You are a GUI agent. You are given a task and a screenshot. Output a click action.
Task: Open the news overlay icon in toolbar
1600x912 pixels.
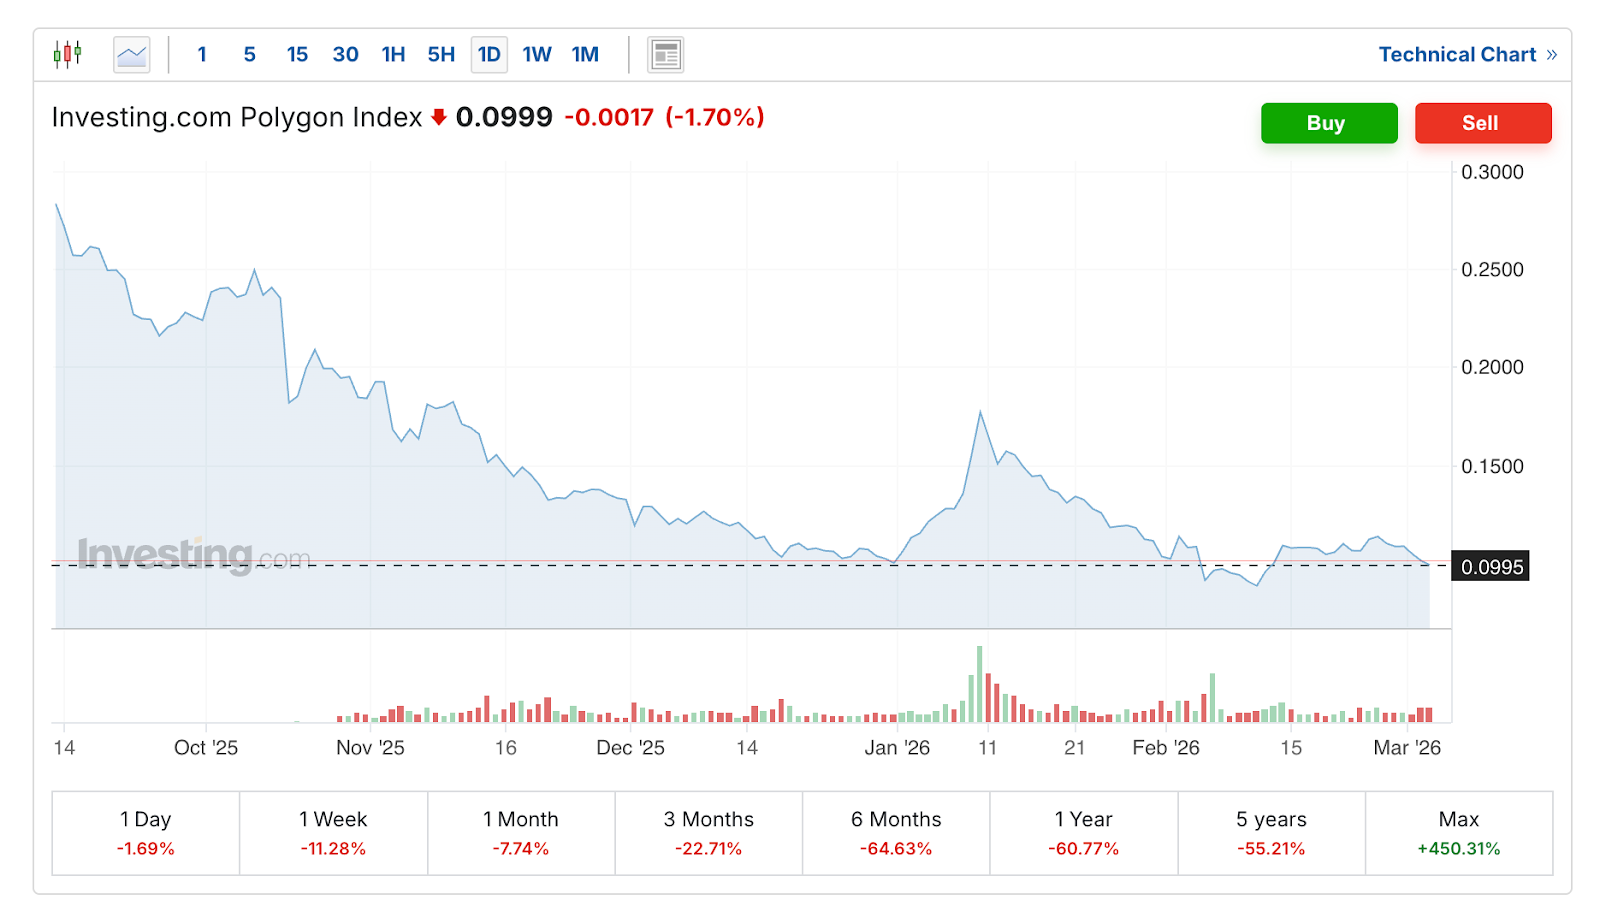[x=666, y=54]
